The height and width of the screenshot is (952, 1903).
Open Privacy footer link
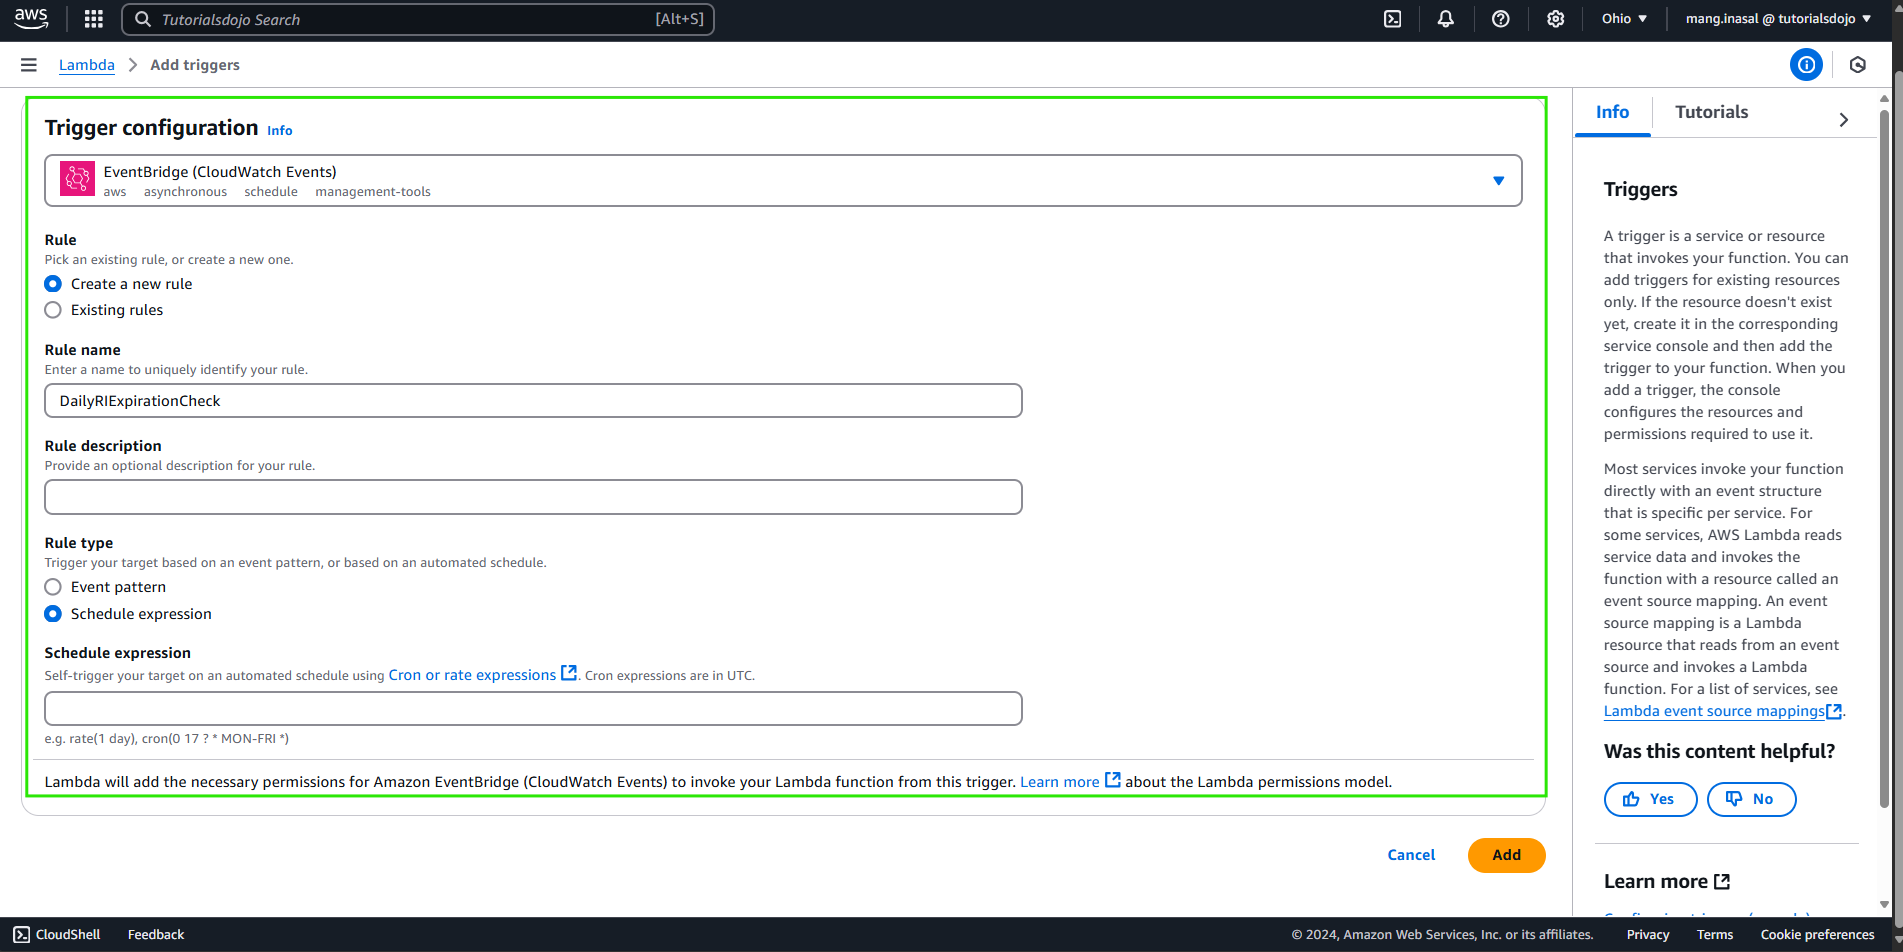[x=1648, y=935]
